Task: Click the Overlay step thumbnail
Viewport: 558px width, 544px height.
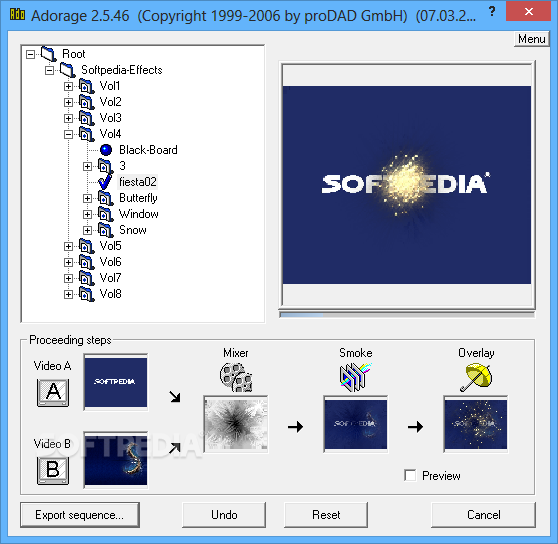Action: click(476, 424)
